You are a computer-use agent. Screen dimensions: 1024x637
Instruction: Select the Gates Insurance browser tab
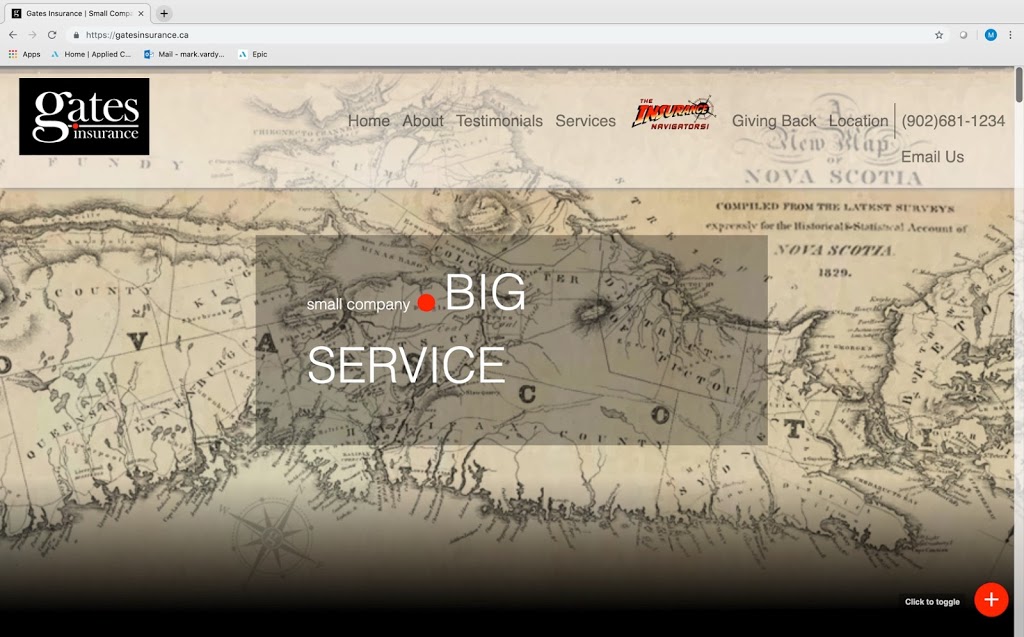(78, 13)
